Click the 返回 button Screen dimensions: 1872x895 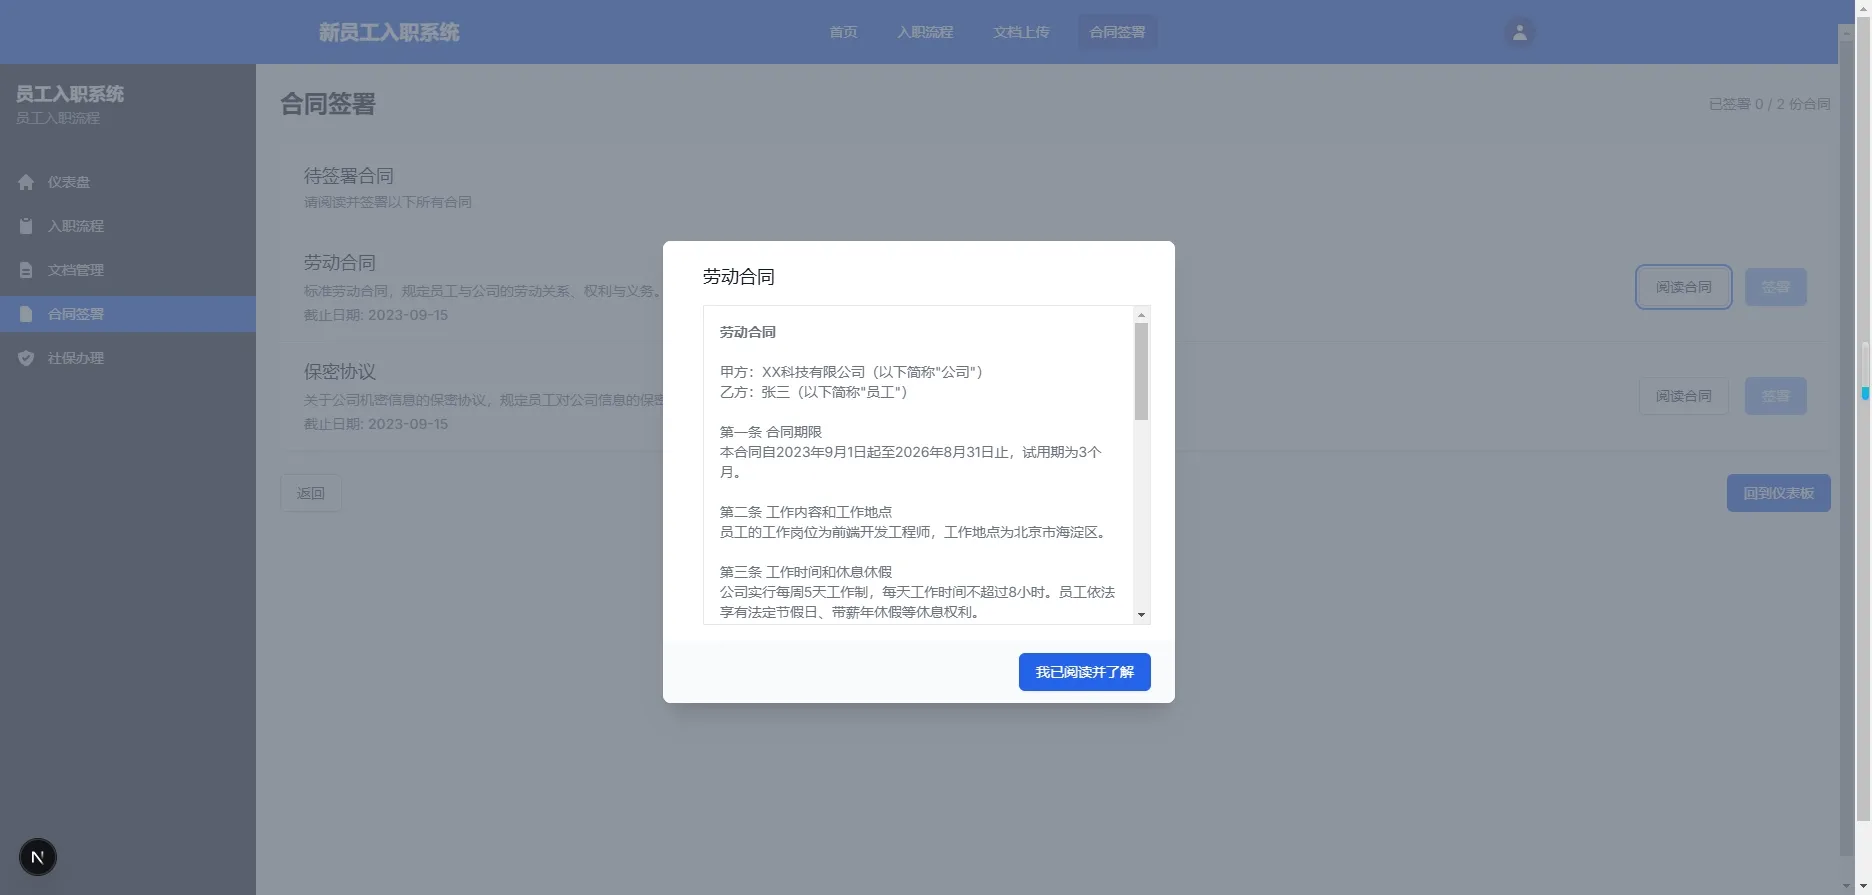point(311,493)
